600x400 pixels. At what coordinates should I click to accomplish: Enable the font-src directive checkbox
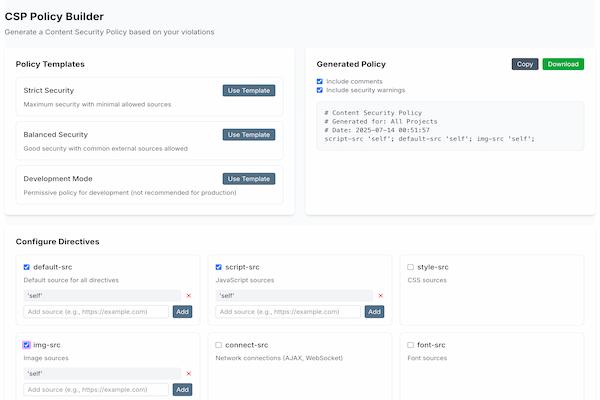(x=411, y=345)
